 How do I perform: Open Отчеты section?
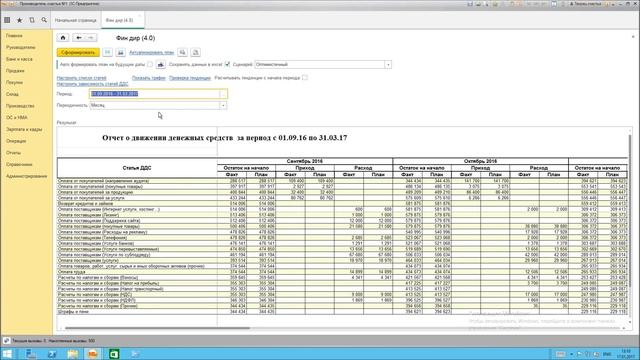coord(13,153)
